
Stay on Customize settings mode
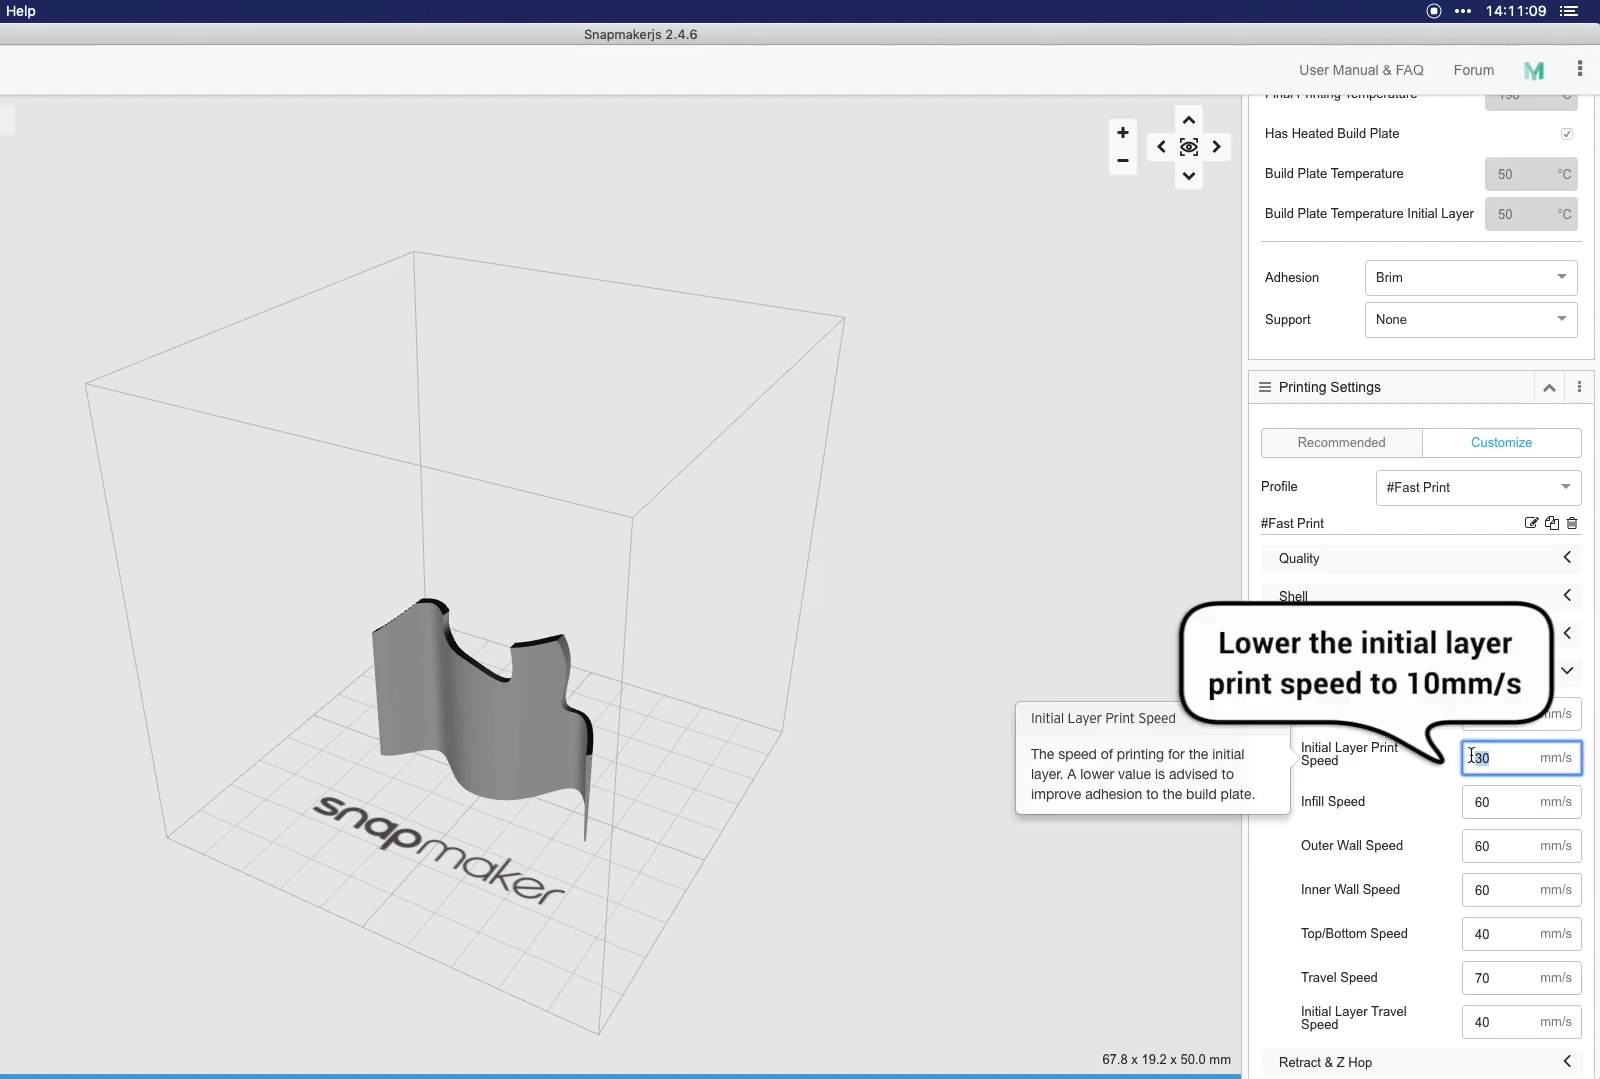coord(1501,442)
